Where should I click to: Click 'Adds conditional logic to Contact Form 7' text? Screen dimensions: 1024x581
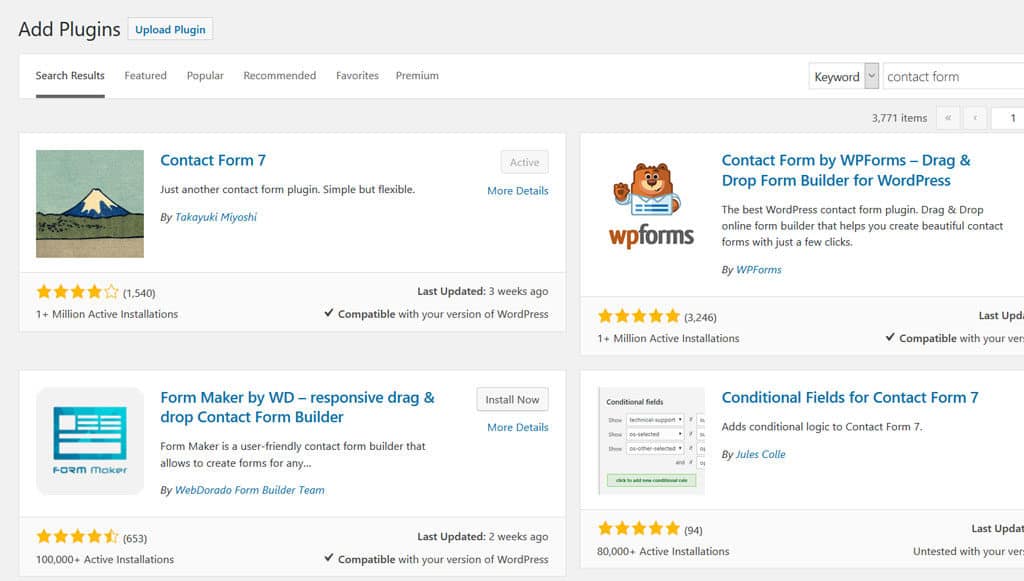click(822, 427)
